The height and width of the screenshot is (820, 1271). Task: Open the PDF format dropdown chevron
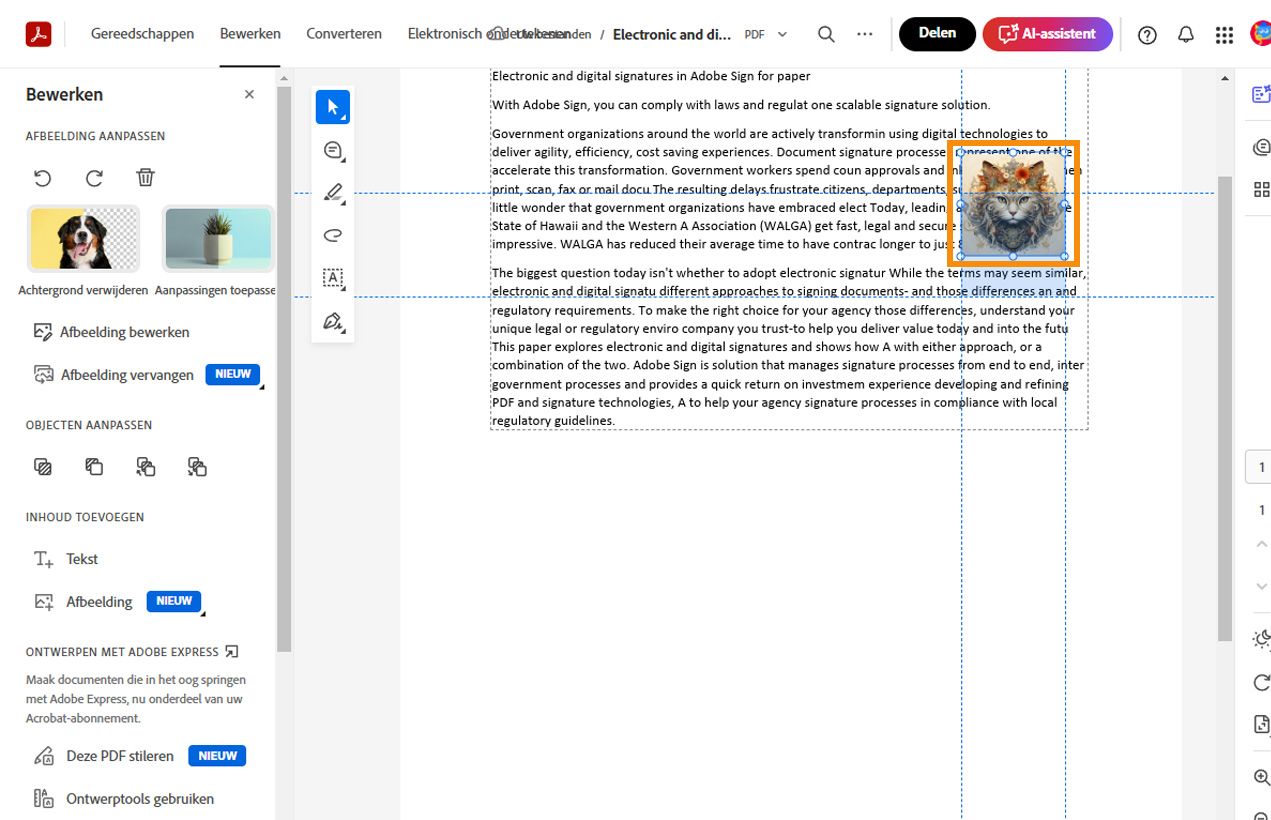point(783,33)
